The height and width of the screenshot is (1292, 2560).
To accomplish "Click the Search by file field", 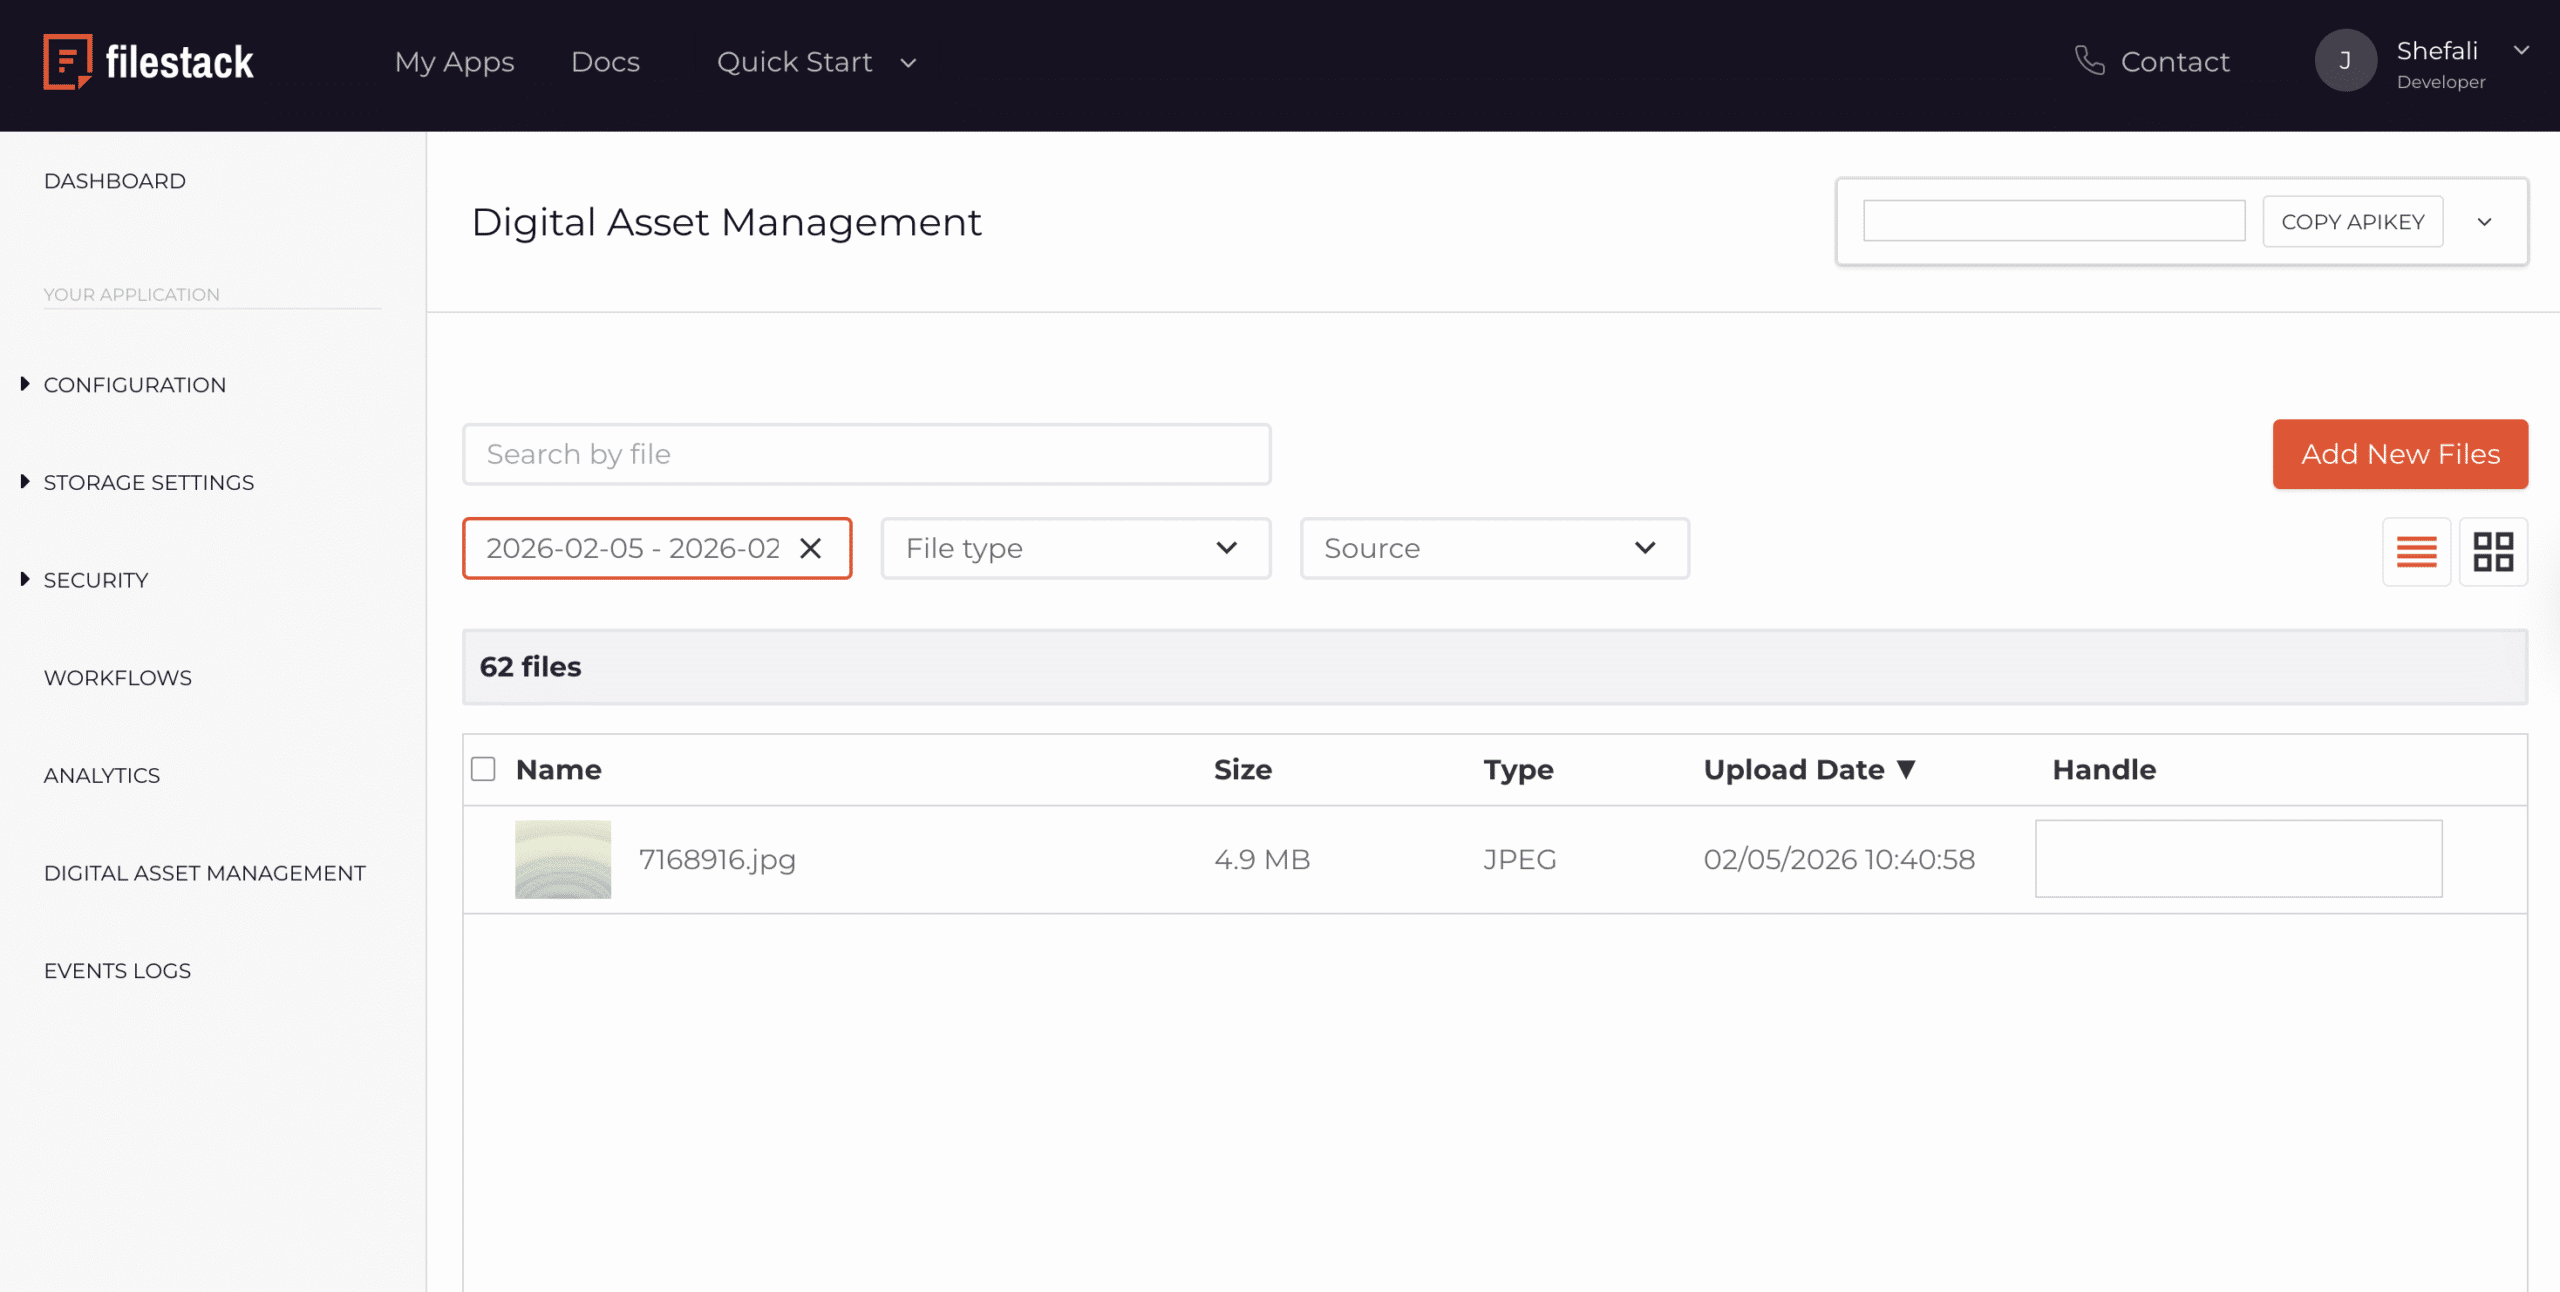I will [866, 453].
